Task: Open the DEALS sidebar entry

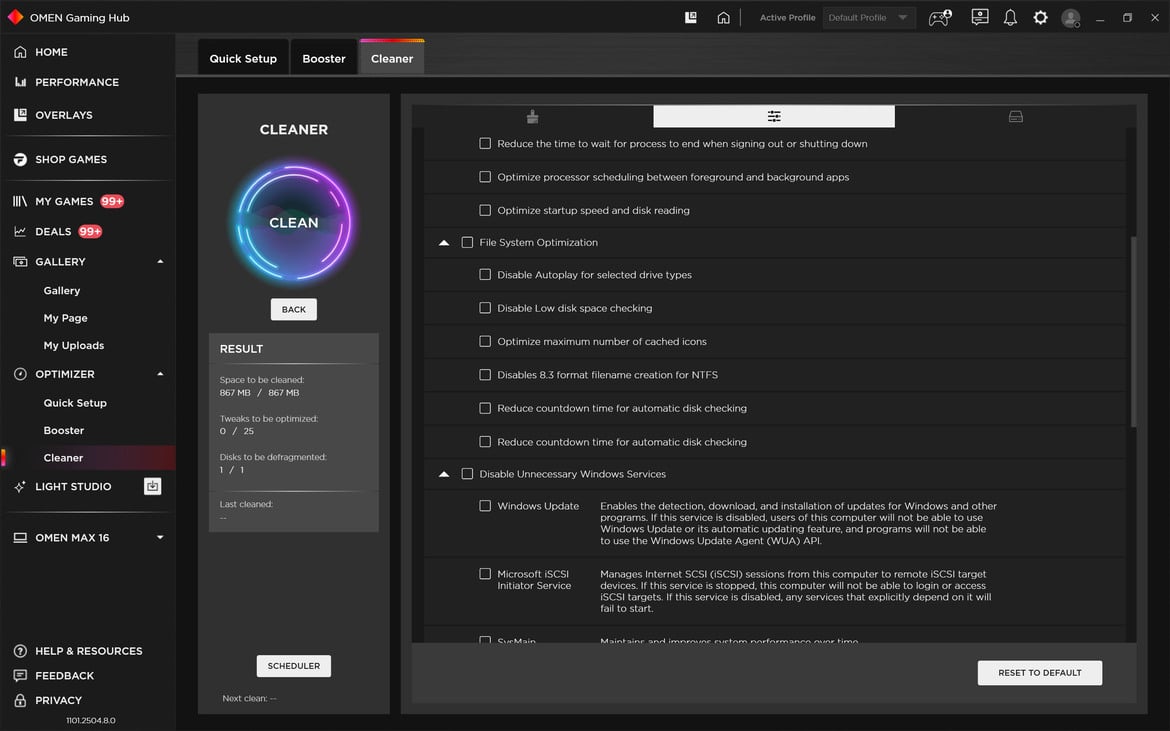Action: tap(53, 231)
